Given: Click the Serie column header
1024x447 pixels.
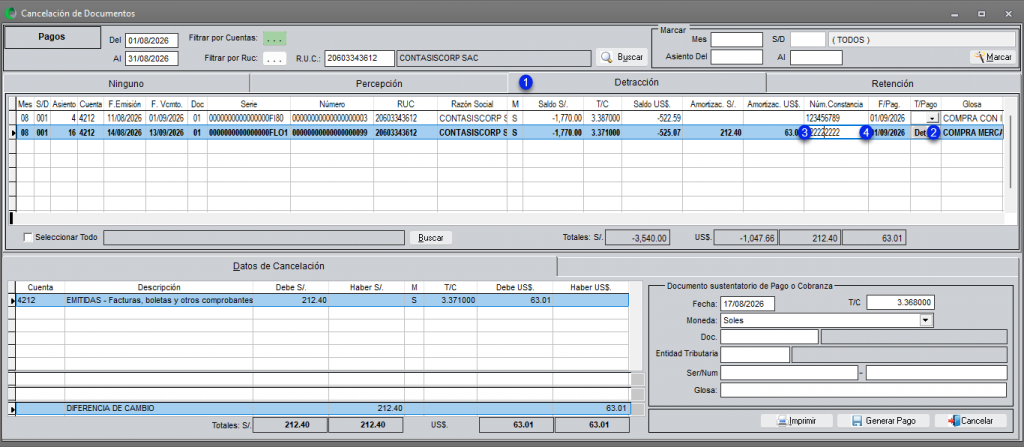Looking at the screenshot, I should [249, 104].
